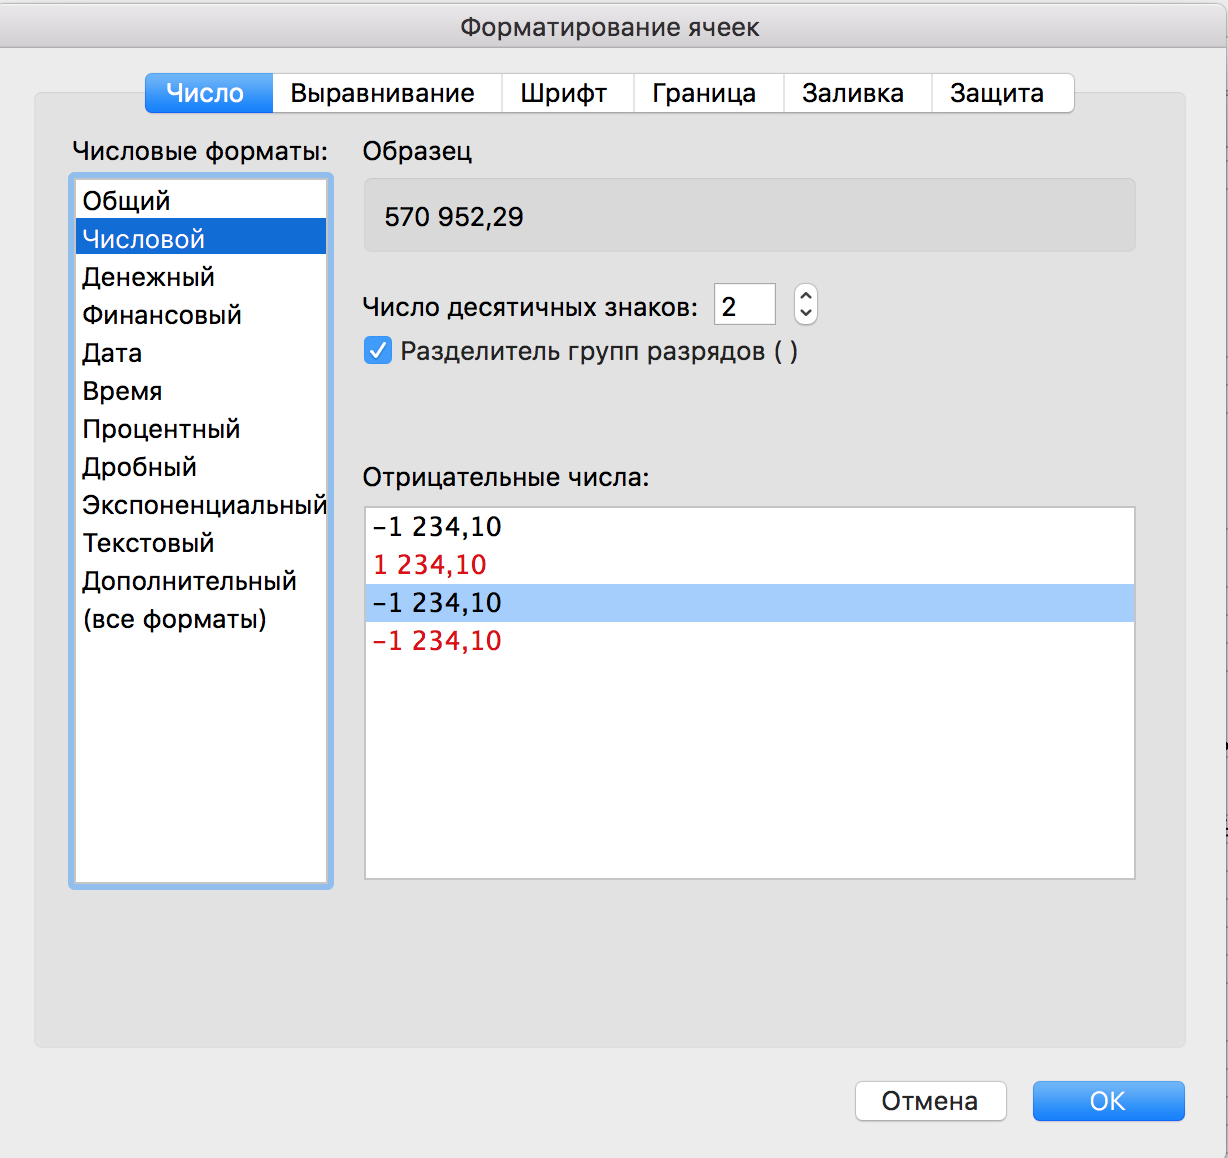
Task: Choose Общий number format
Action: 127,201
